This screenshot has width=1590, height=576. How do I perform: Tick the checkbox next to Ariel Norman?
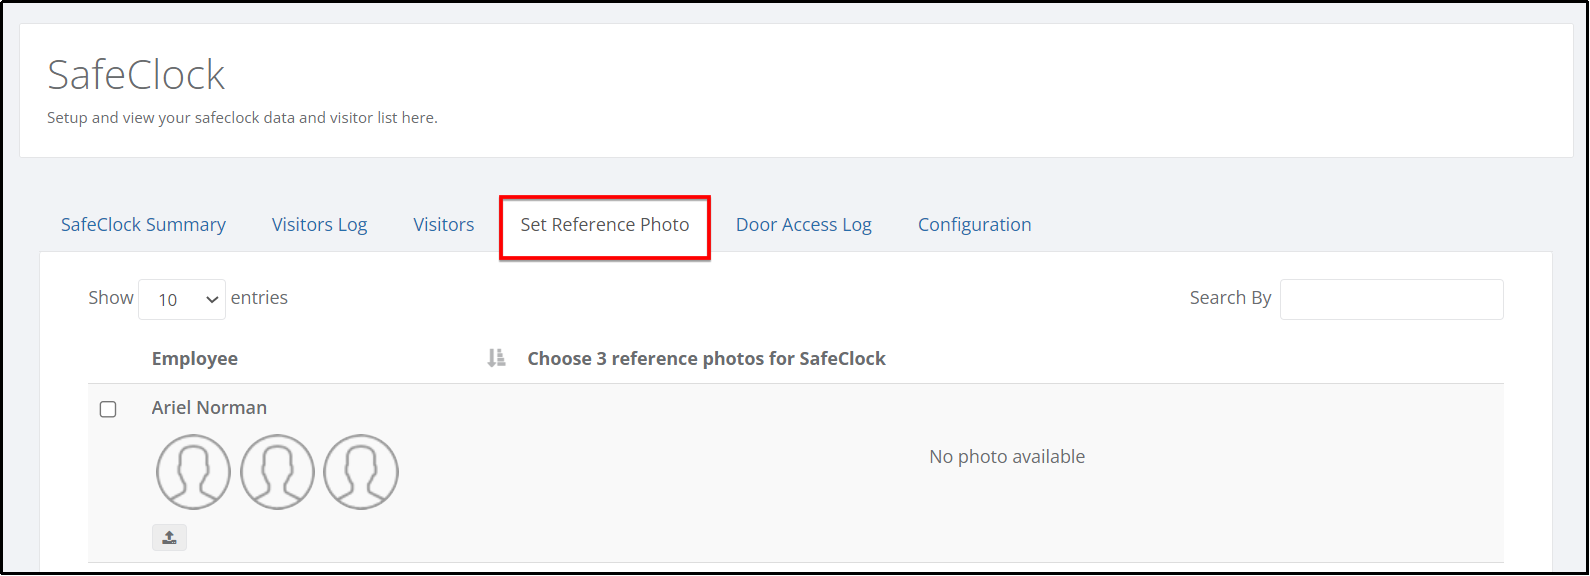click(x=108, y=409)
